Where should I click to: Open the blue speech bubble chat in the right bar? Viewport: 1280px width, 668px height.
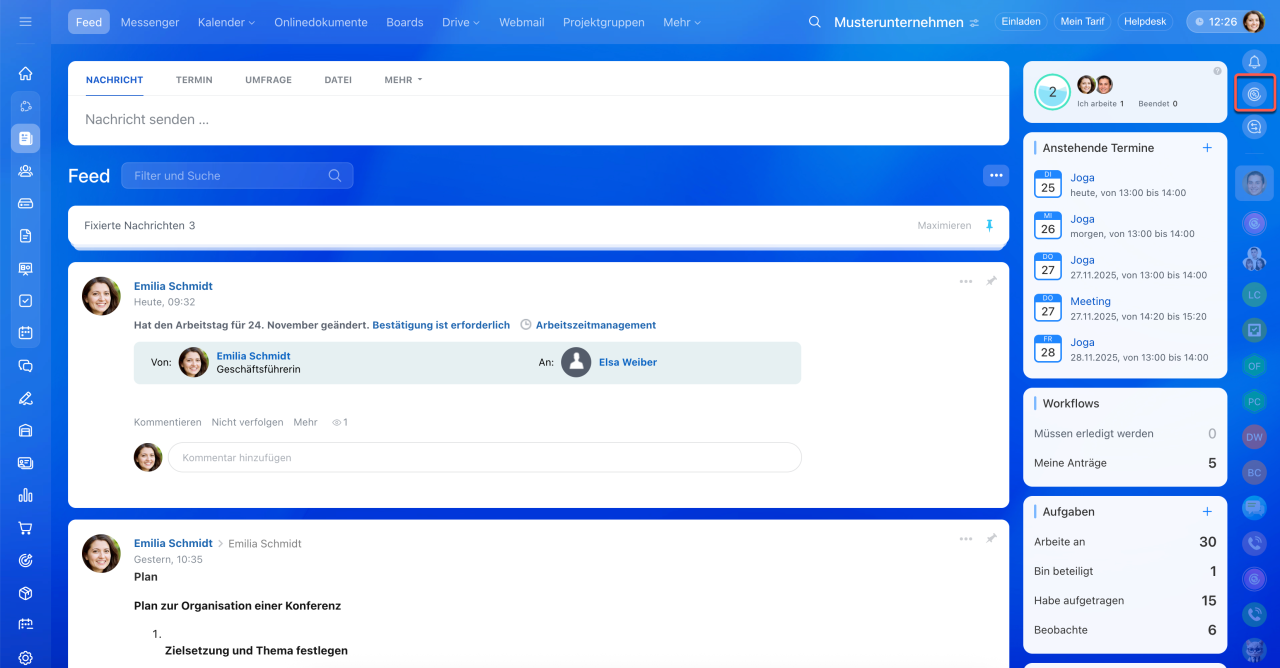(1254, 508)
